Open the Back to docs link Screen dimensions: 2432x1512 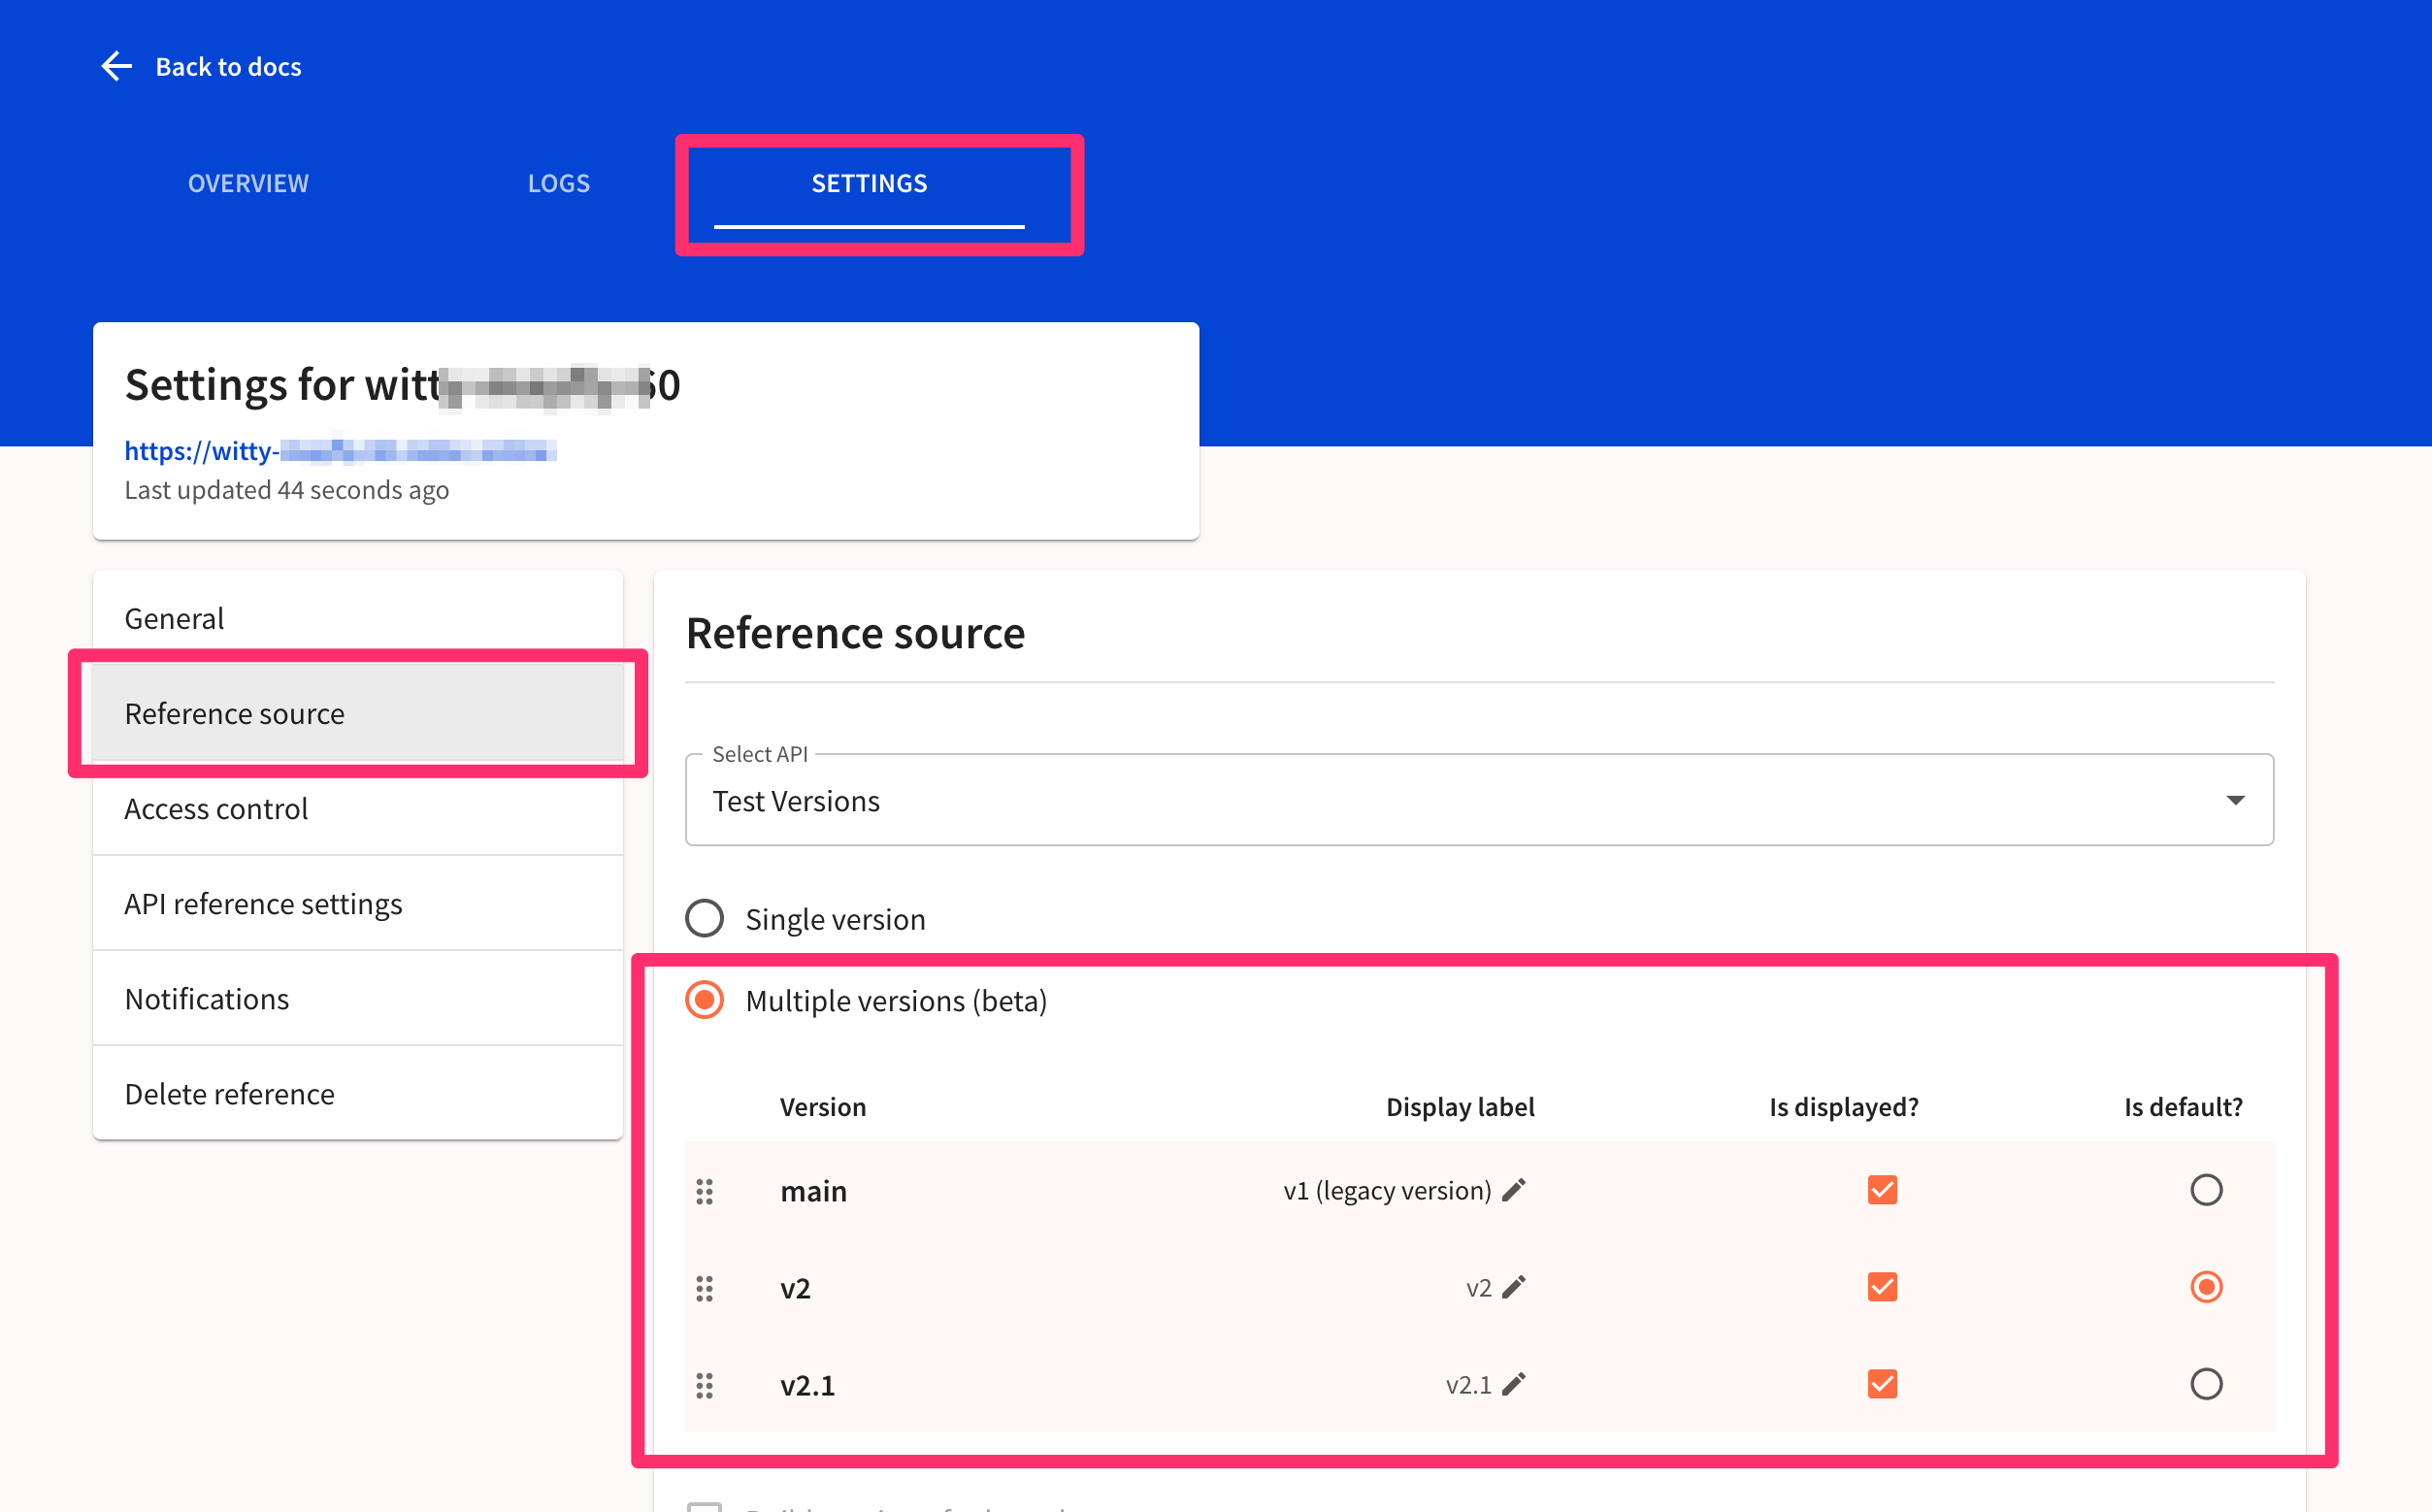pos(228,67)
